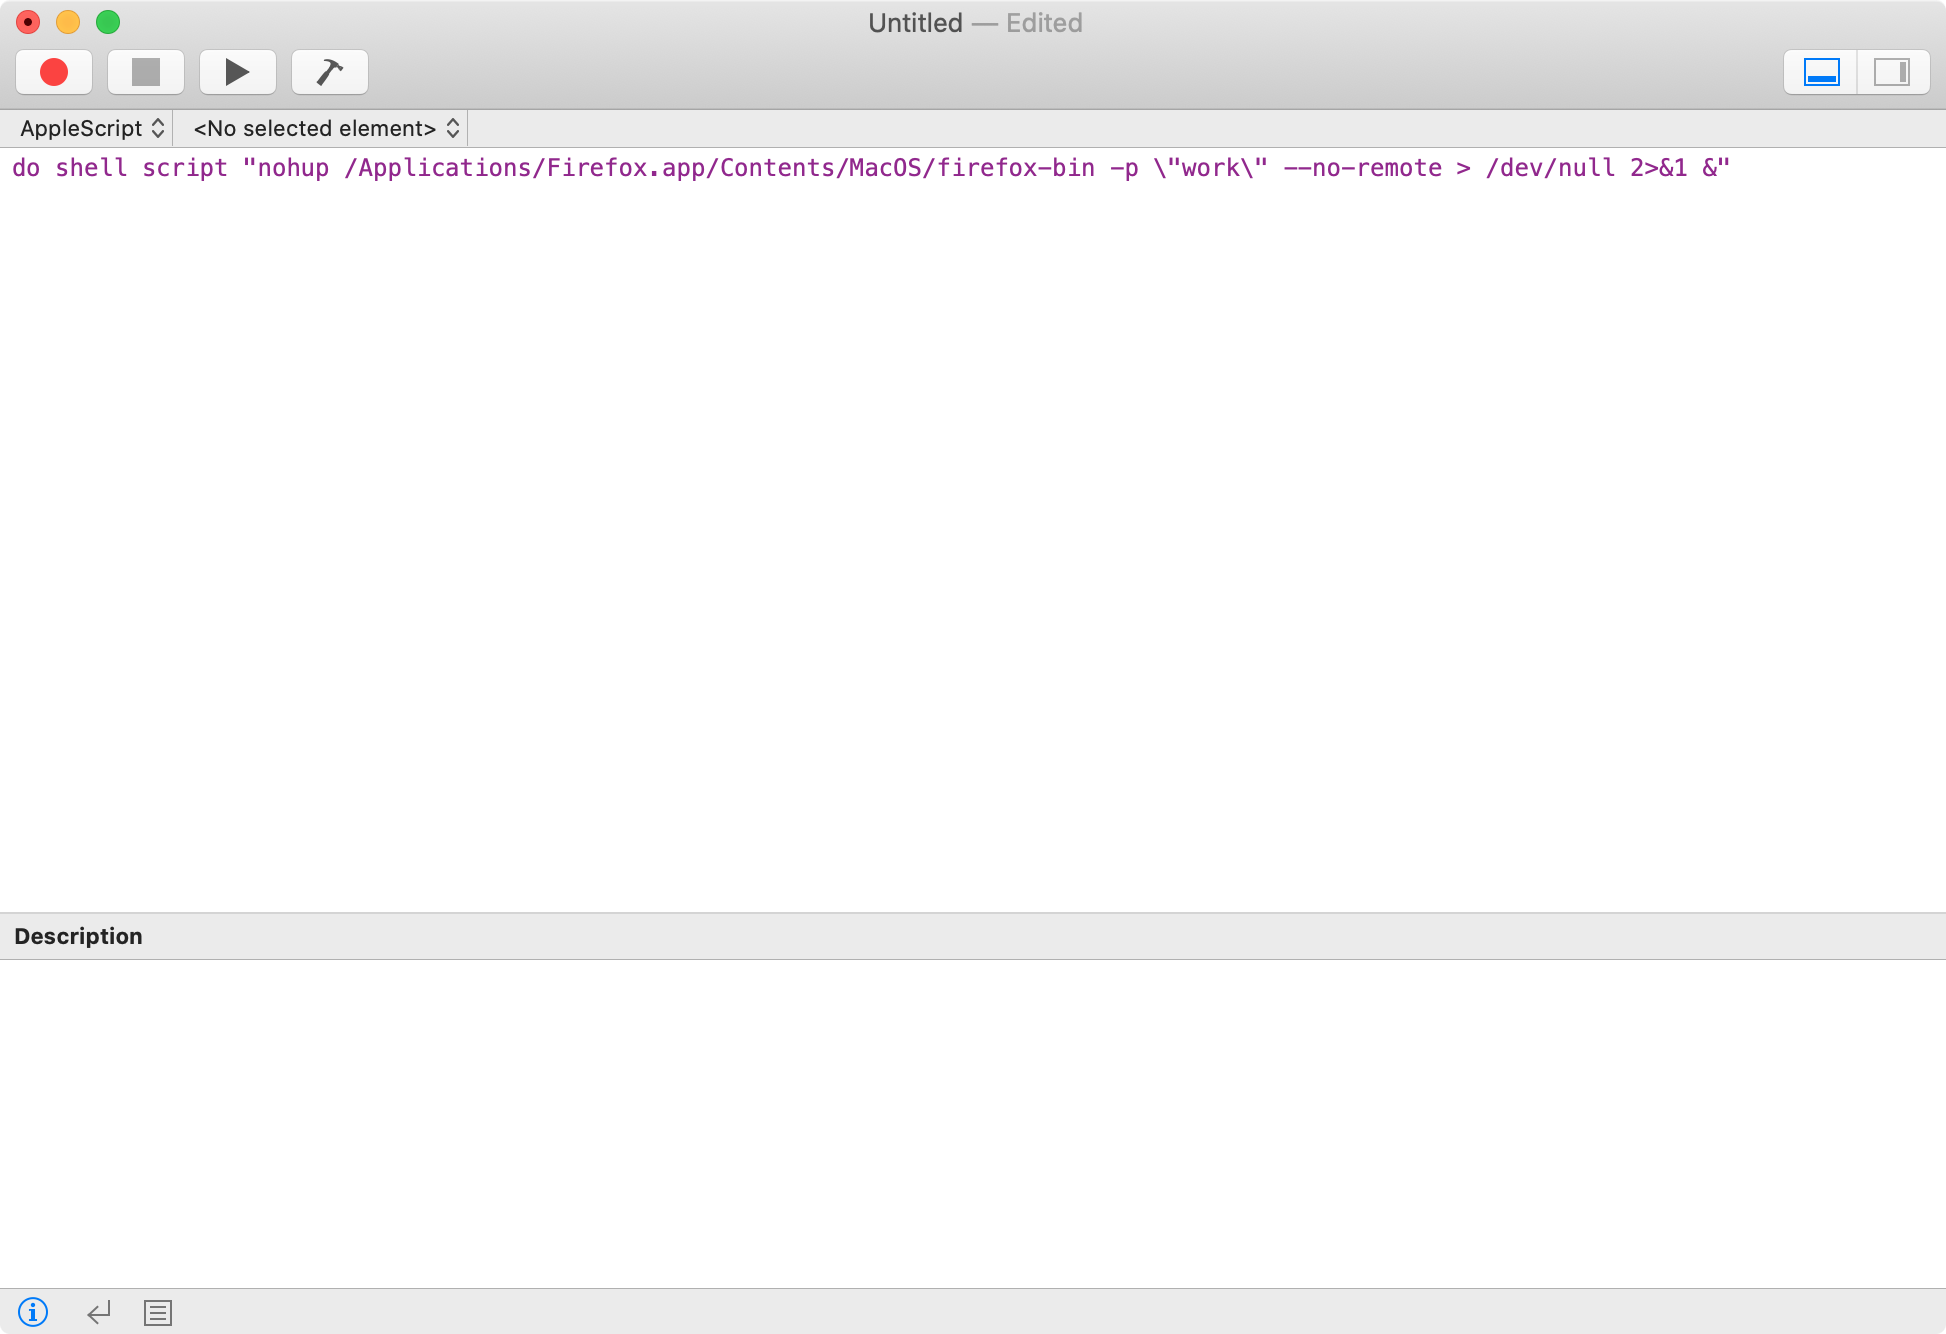
Task: Open the No selected element dropdown
Action: pyautogui.click(x=326, y=128)
